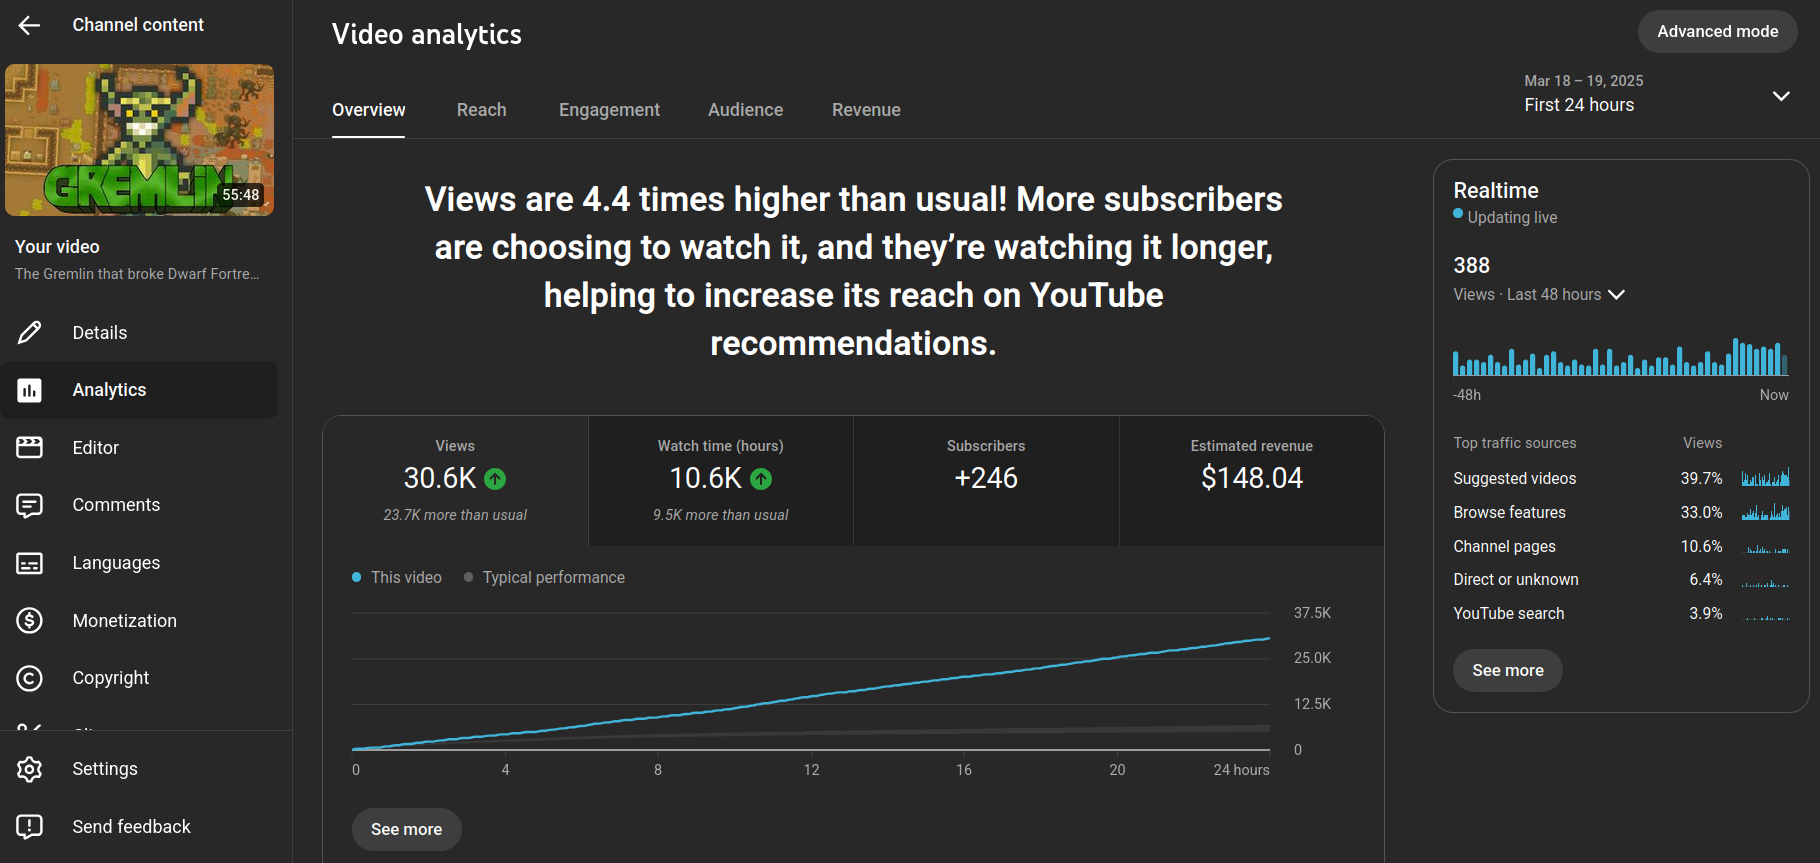Screen dimensions: 1820x863
Task: Open the Audience tab
Action: 745,110
